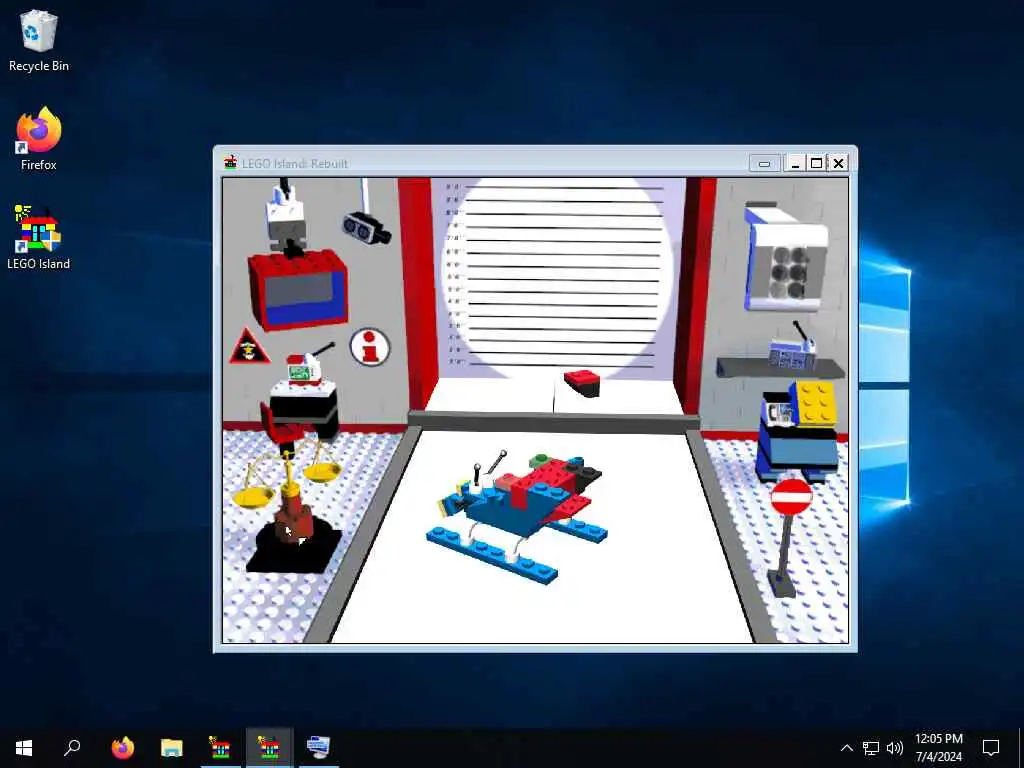Click the LEGO Island: Rebuilt title bar icon
This screenshot has height=768, width=1024.
pyautogui.click(x=230, y=163)
